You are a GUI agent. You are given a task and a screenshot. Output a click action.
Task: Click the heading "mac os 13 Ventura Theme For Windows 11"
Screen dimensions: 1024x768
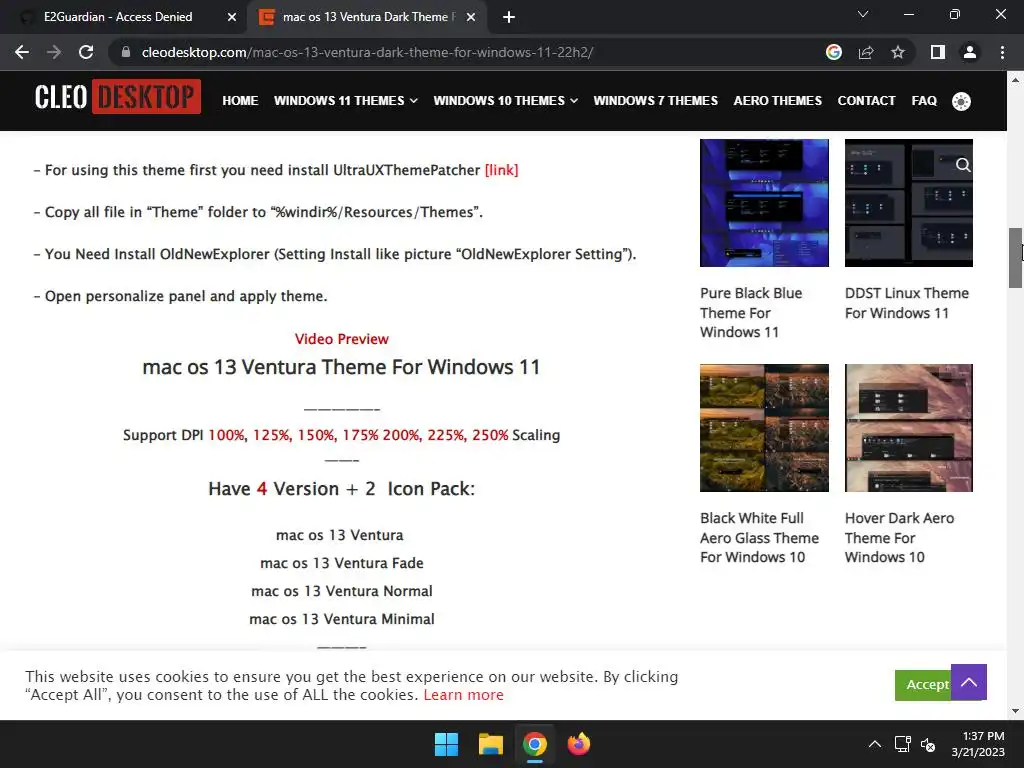click(342, 367)
